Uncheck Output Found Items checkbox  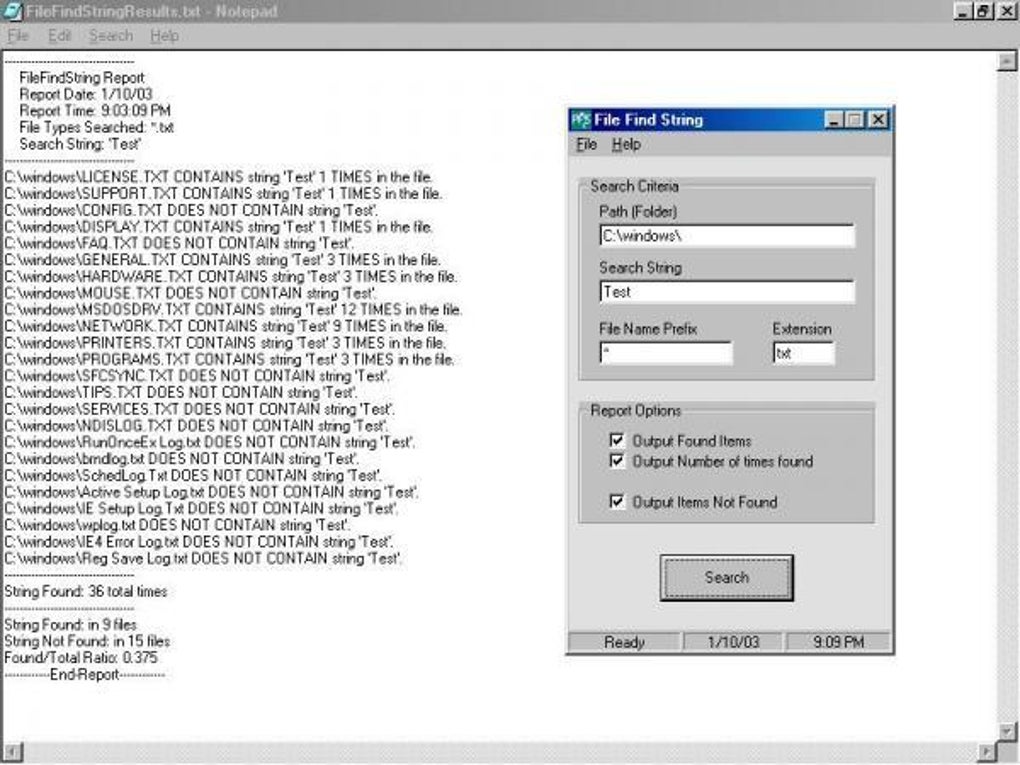(x=617, y=440)
